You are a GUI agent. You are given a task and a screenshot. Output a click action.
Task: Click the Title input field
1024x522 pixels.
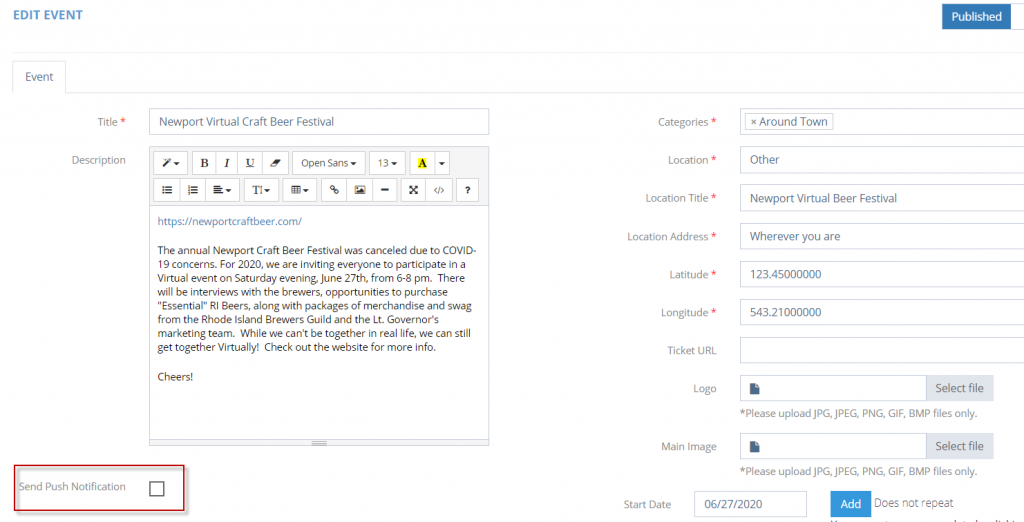tap(319, 122)
